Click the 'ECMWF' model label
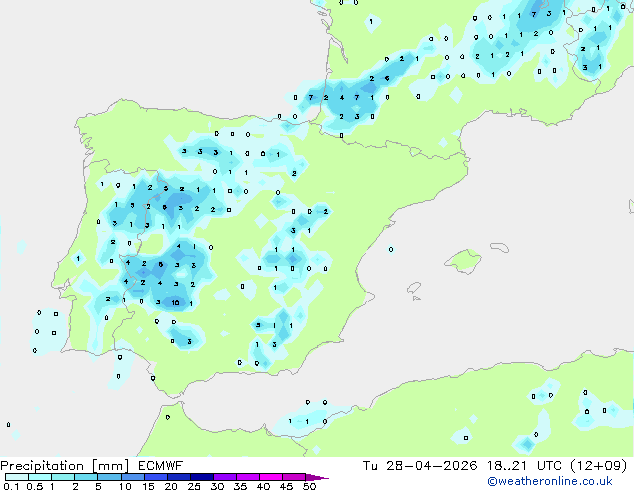 161,466
